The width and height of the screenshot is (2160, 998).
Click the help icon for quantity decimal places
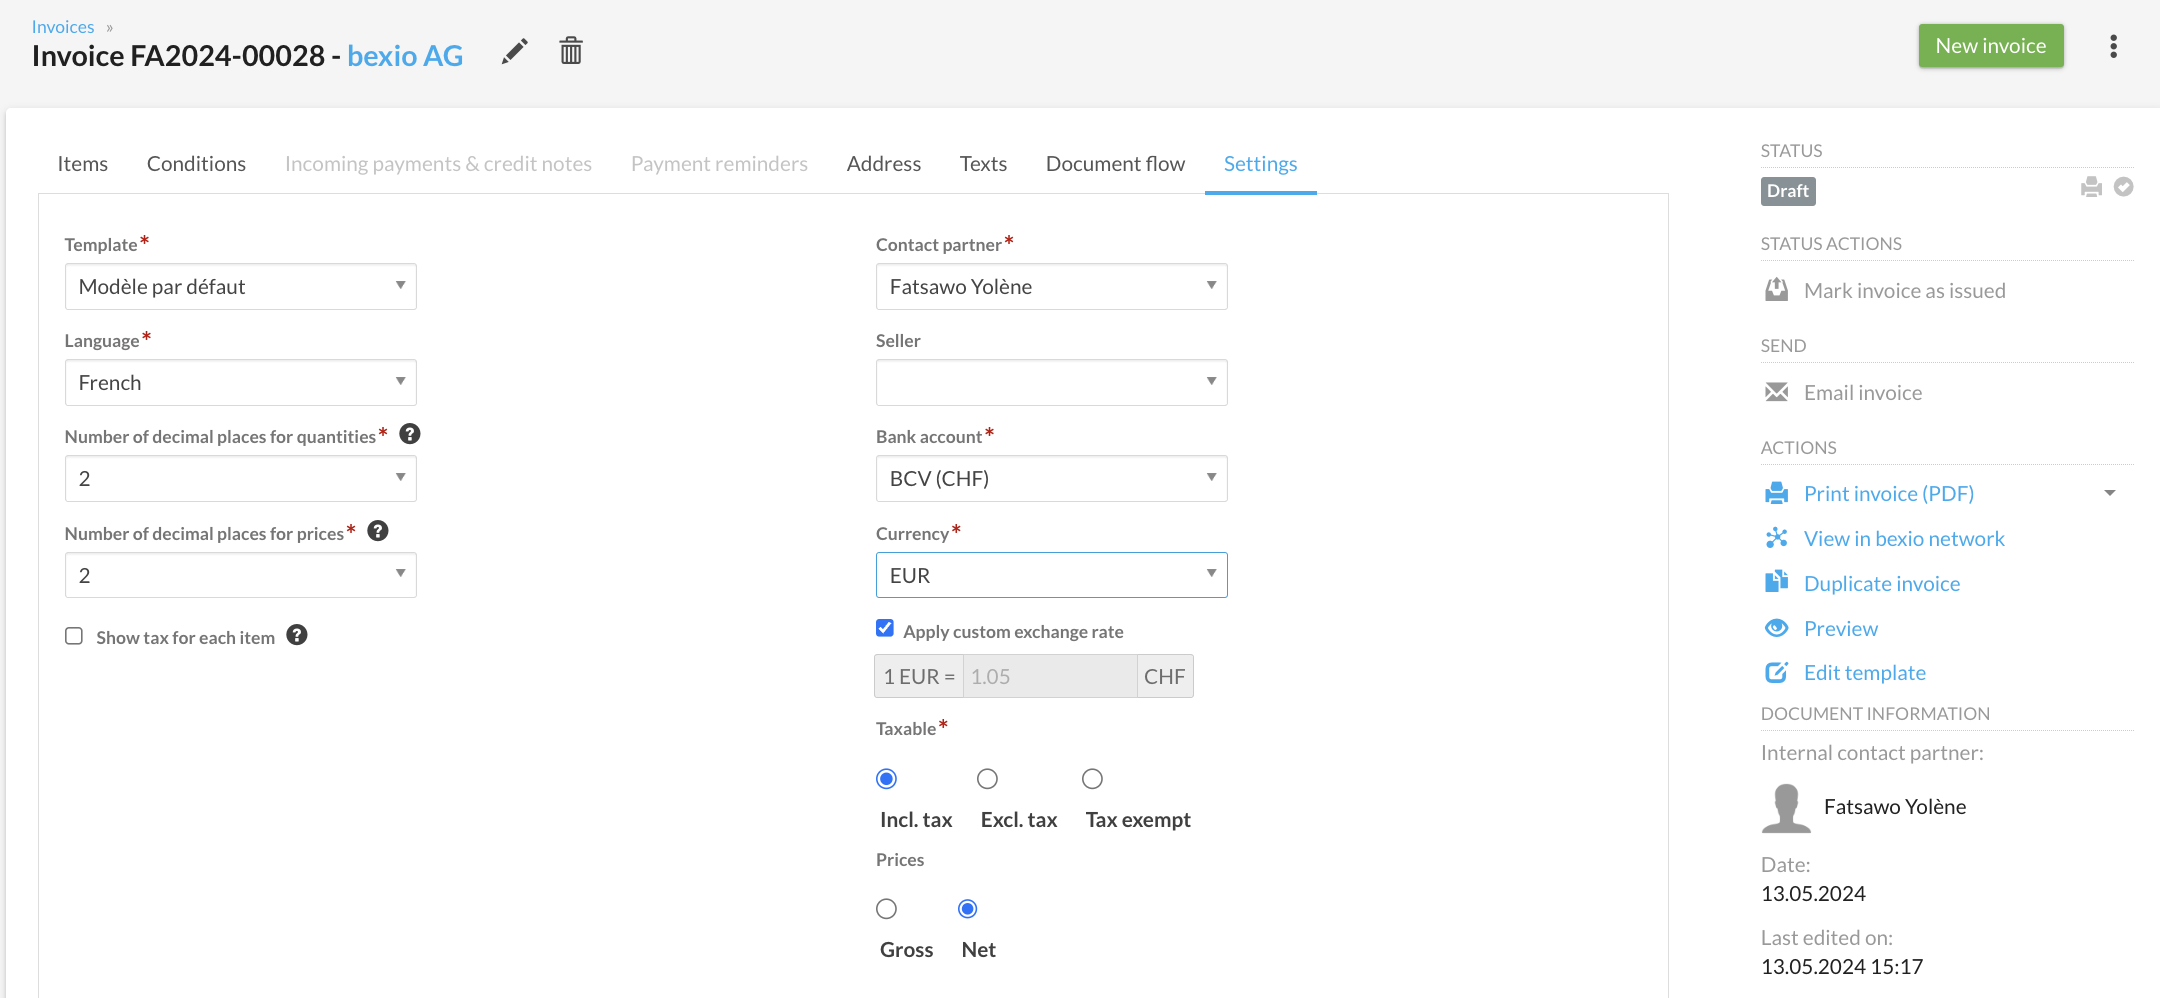[x=410, y=434]
